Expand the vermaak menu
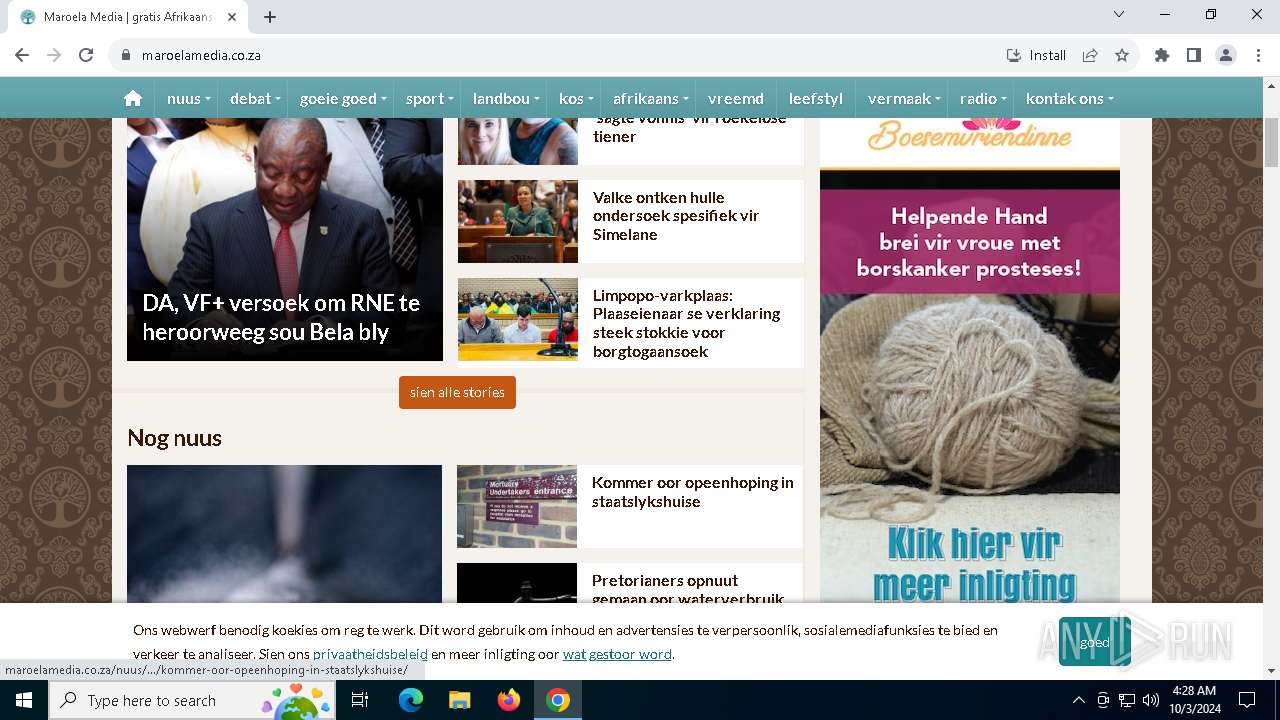Viewport: 1280px width, 720px height. pyautogui.click(x=904, y=98)
